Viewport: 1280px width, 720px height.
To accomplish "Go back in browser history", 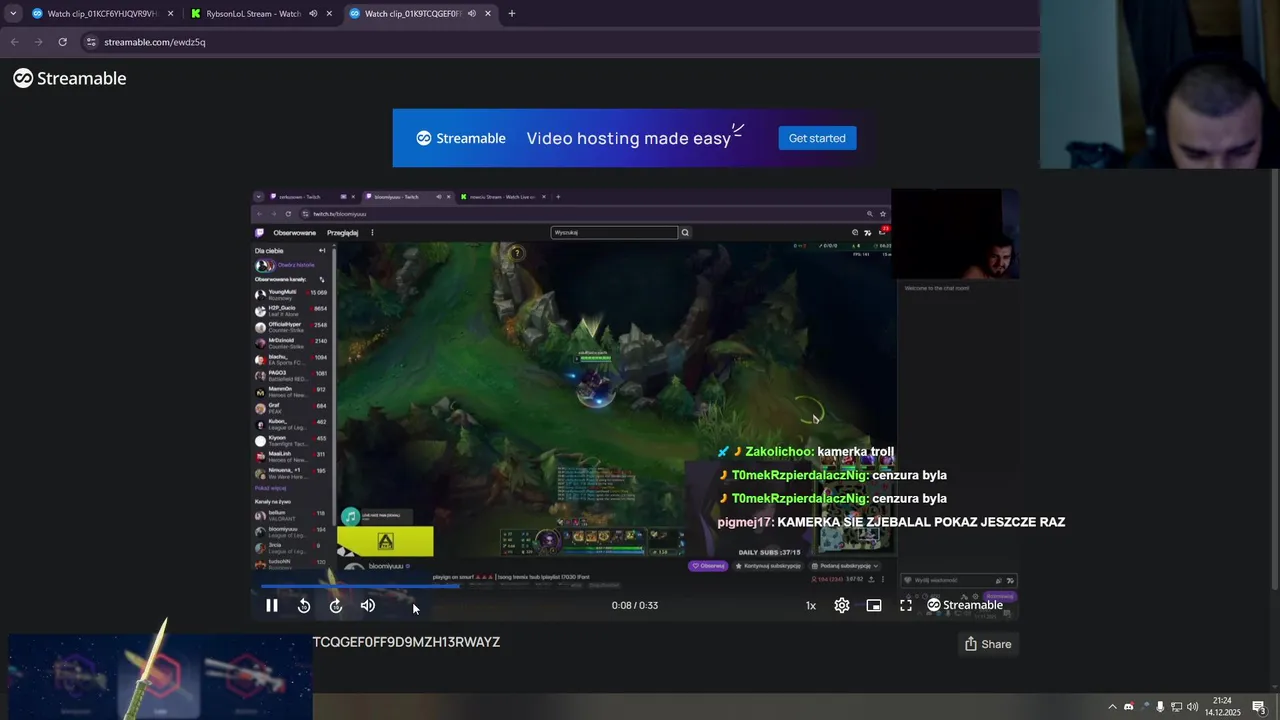I will click(14, 42).
